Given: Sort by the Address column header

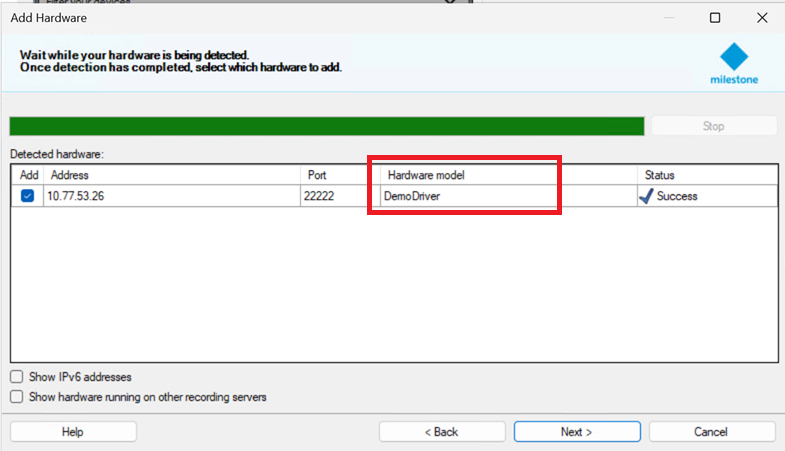Looking at the screenshot, I should click(172, 175).
